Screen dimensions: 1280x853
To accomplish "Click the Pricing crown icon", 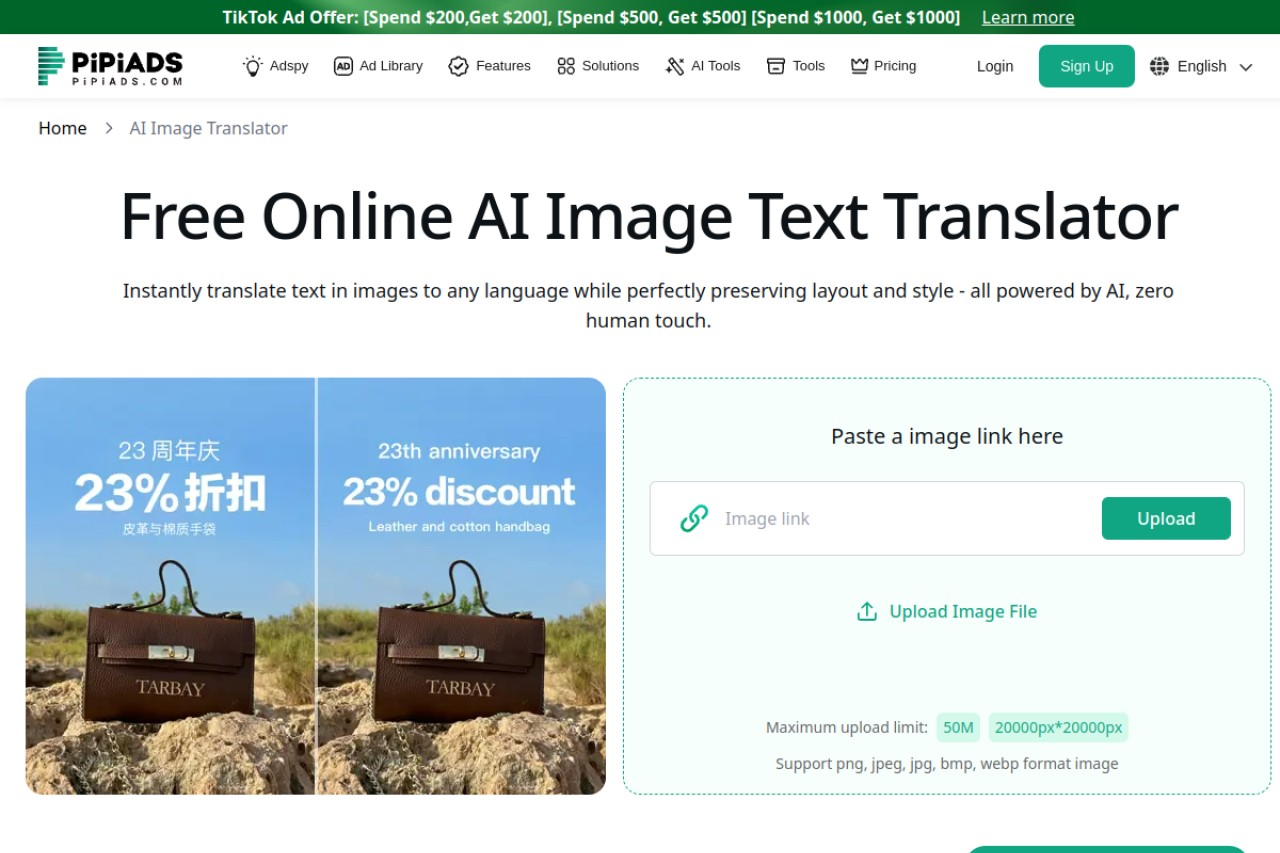I will pyautogui.click(x=859, y=66).
